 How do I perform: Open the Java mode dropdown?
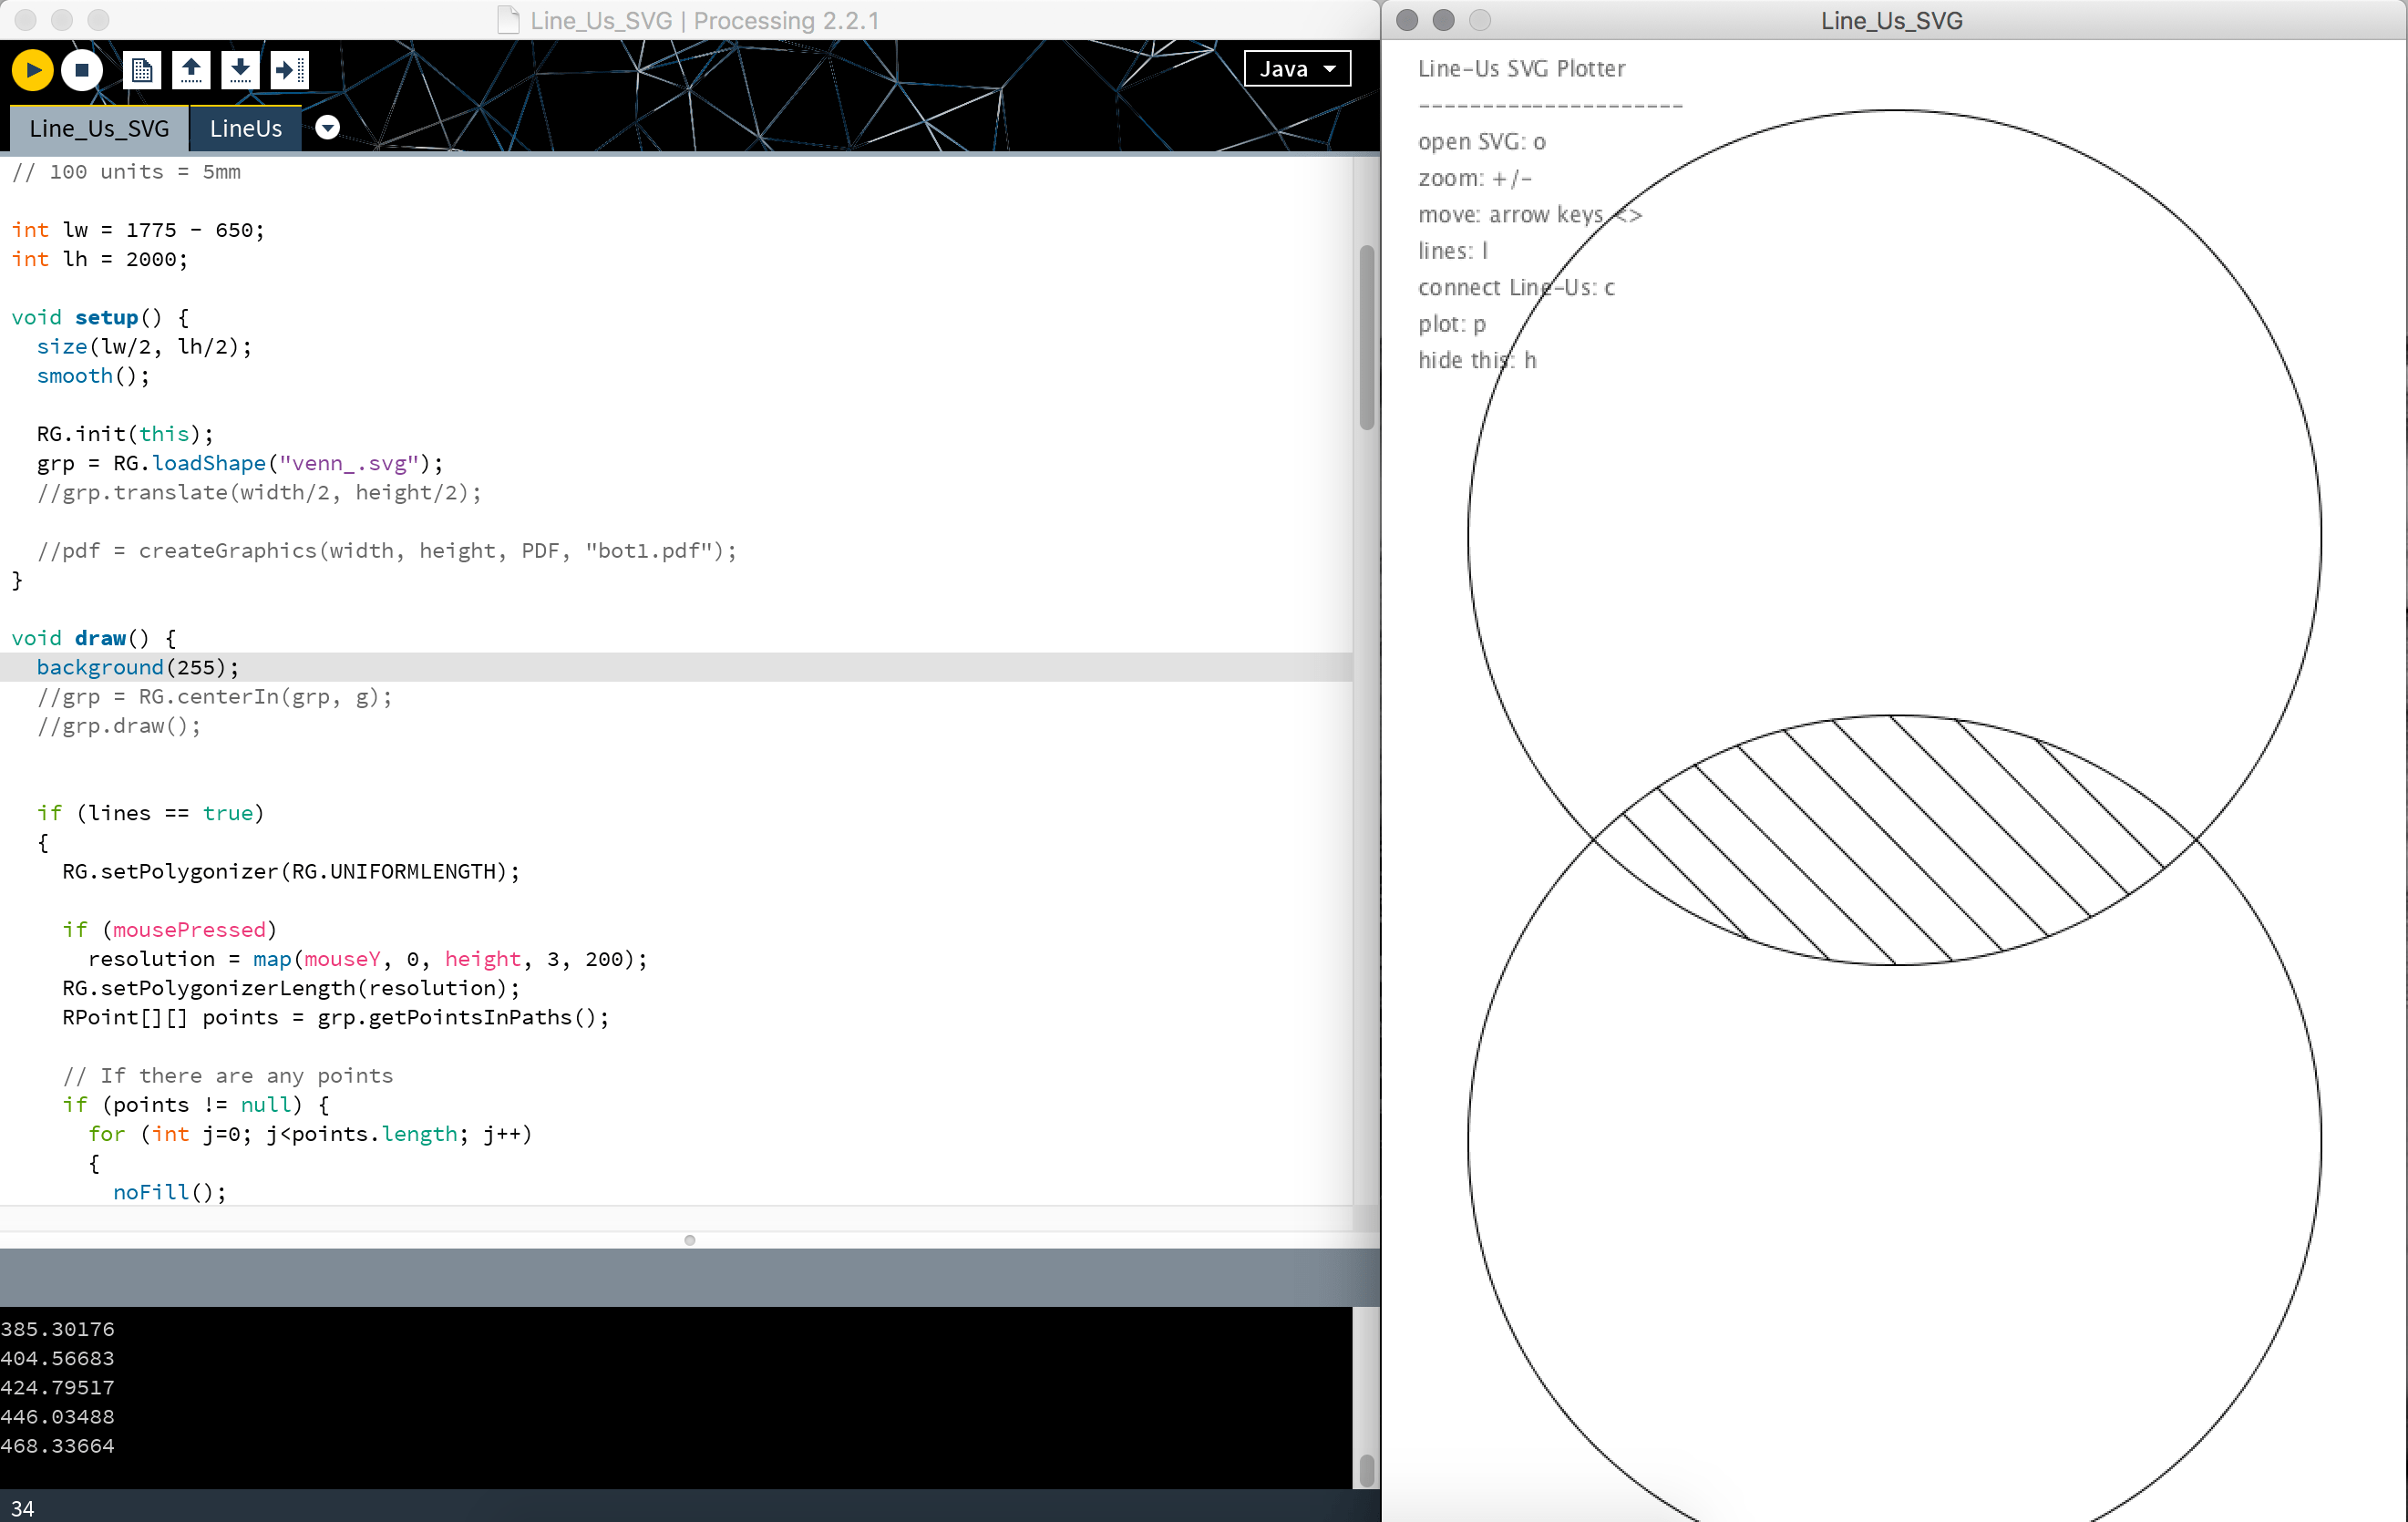[1296, 69]
